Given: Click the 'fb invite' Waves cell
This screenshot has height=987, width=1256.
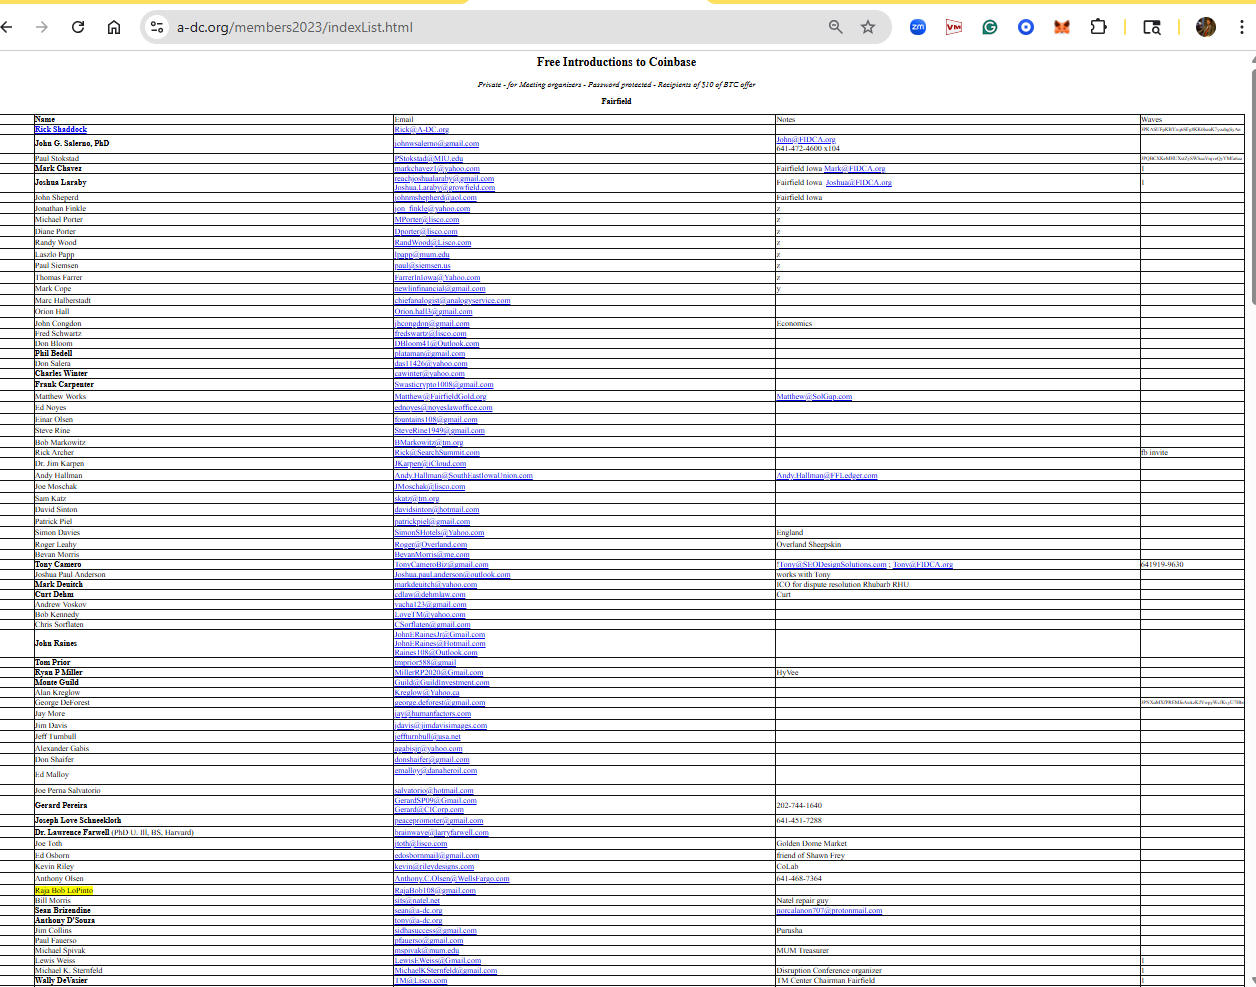Looking at the screenshot, I should (x=1154, y=452).
